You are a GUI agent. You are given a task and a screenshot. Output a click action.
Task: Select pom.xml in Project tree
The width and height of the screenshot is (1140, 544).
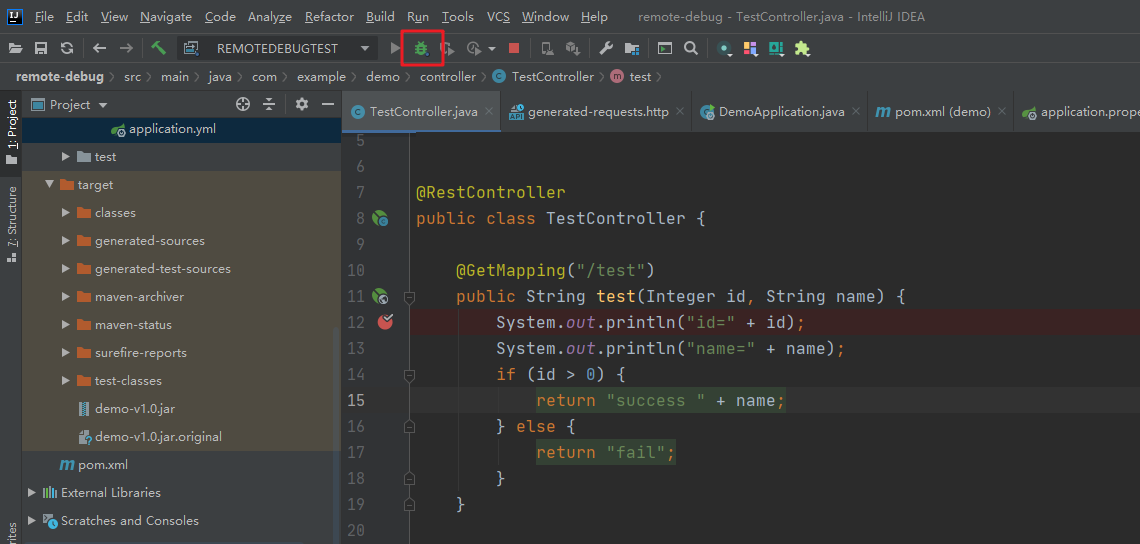coord(93,465)
